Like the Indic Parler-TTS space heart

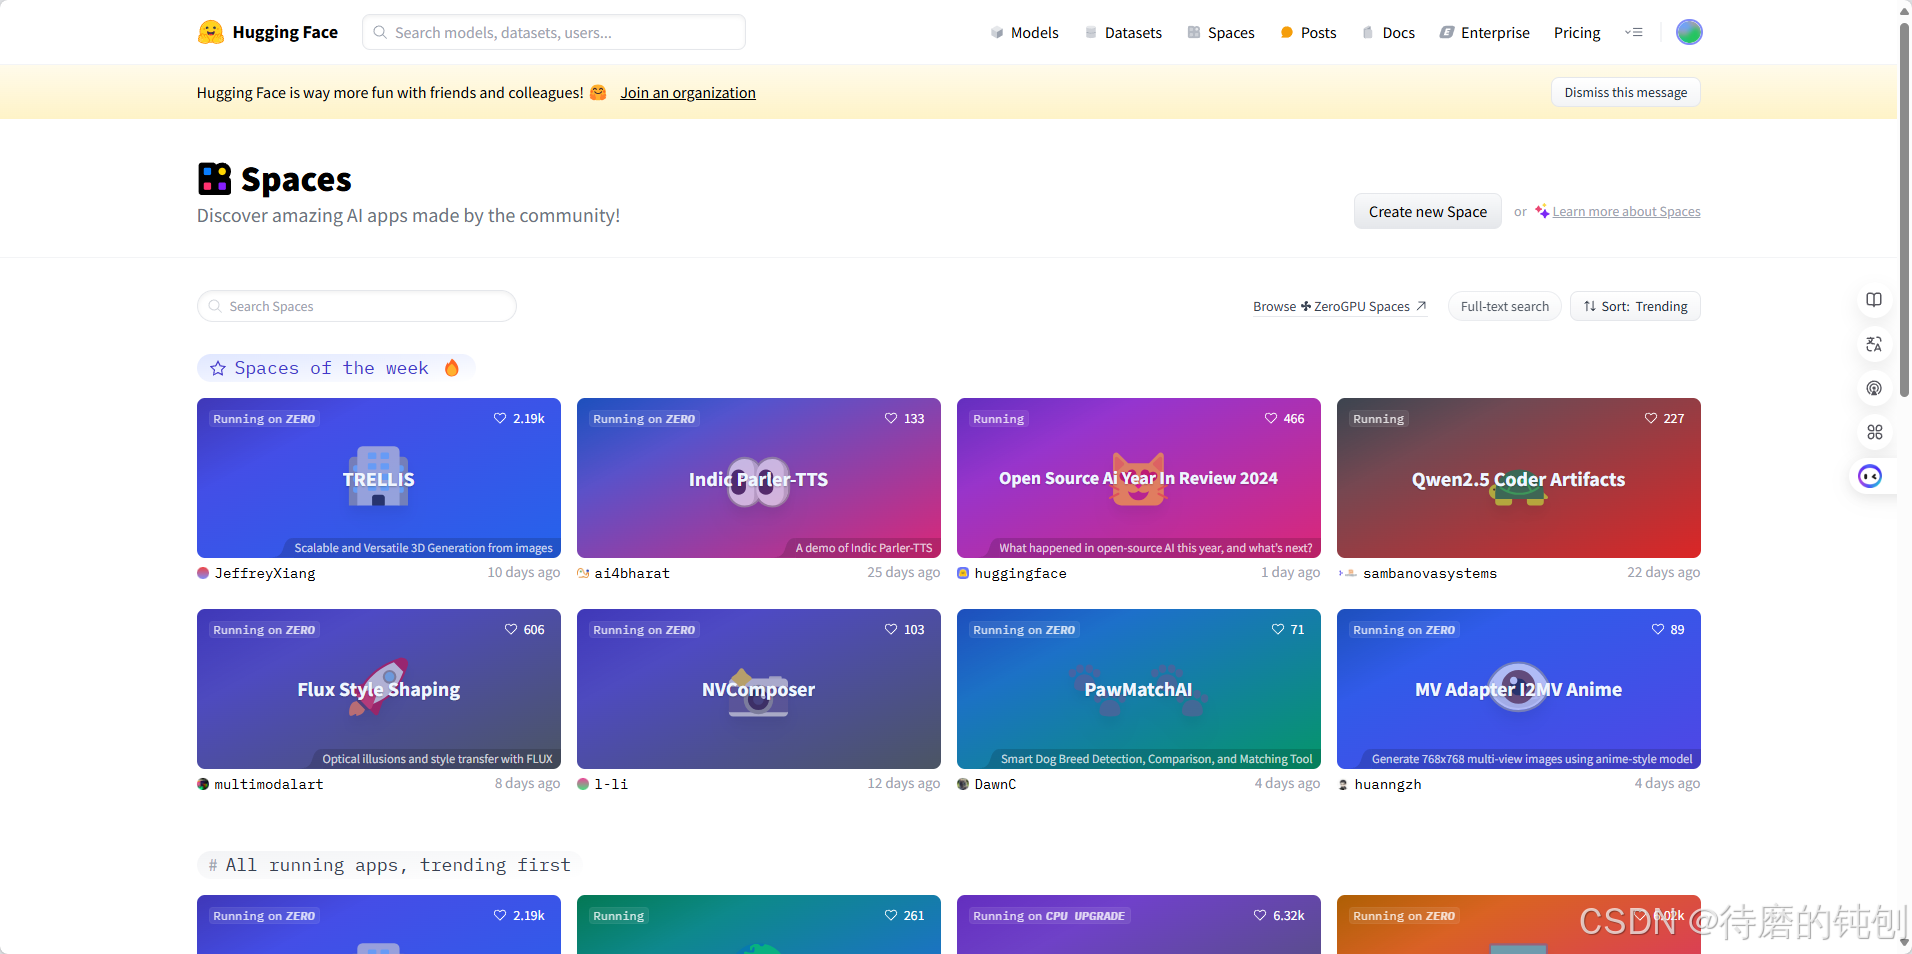(x=891, y=419)
